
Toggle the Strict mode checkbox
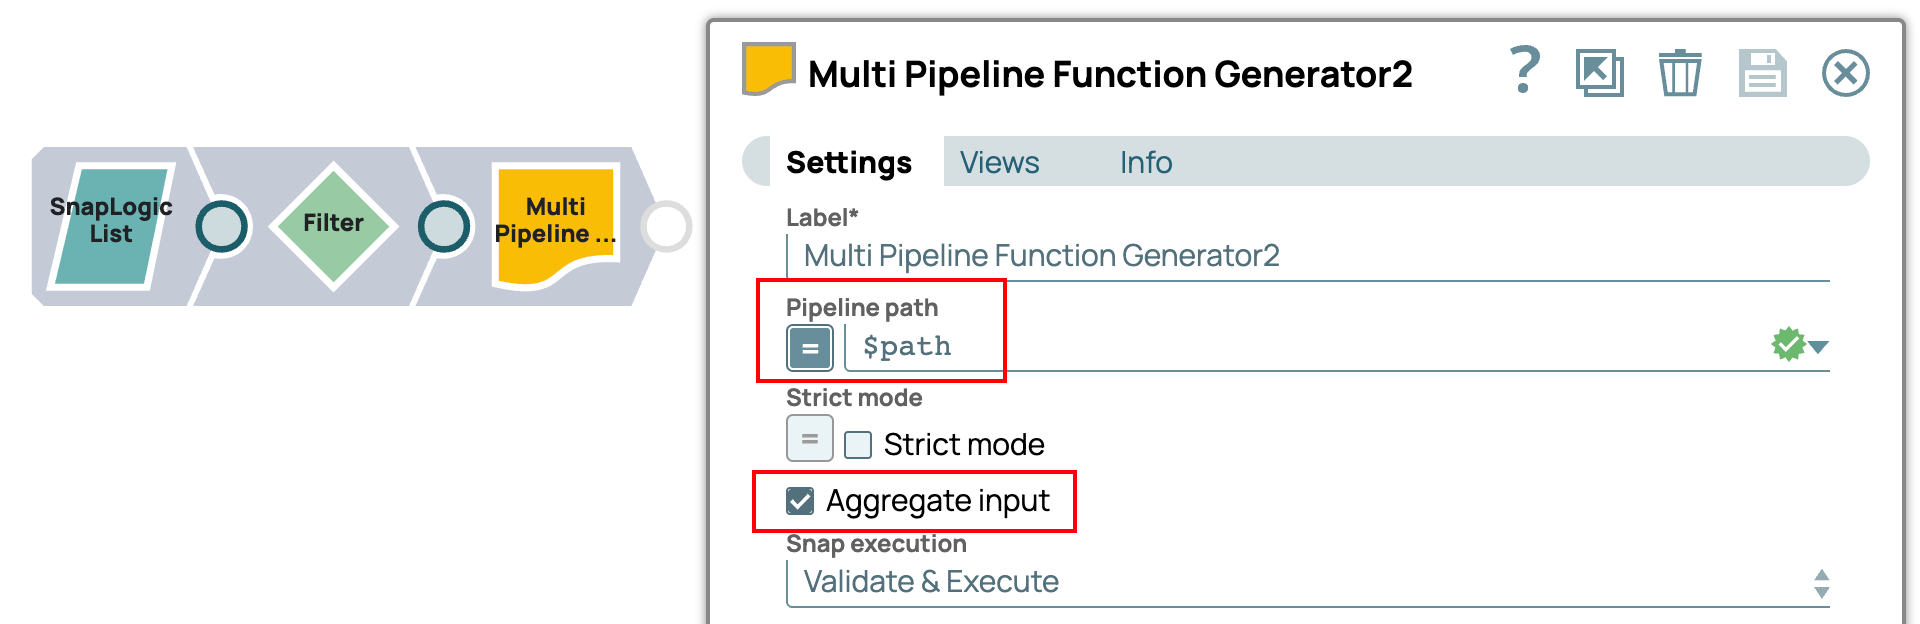pyautogui.click(x=858, y=444)
